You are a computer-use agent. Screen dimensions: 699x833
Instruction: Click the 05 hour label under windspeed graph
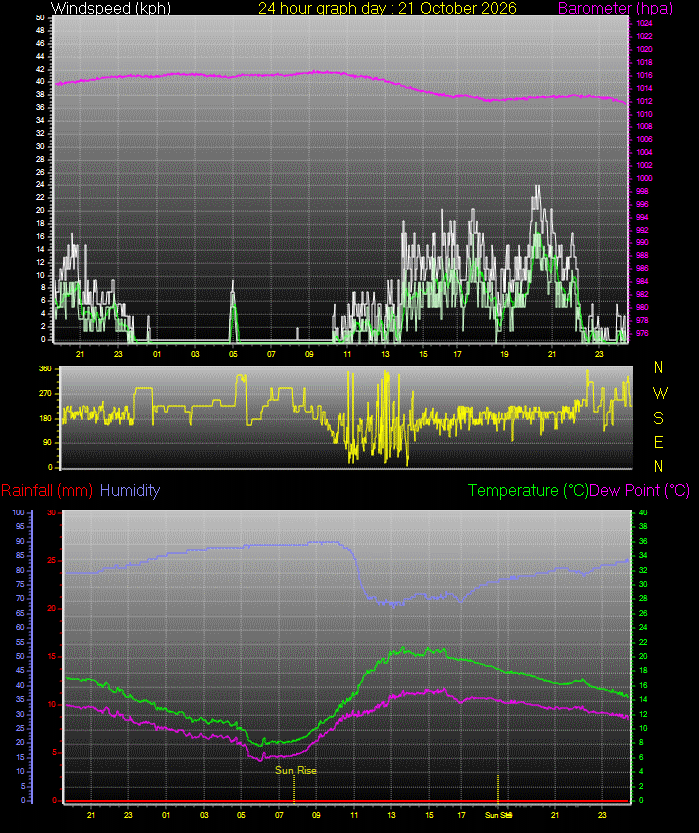click(233, 354)
